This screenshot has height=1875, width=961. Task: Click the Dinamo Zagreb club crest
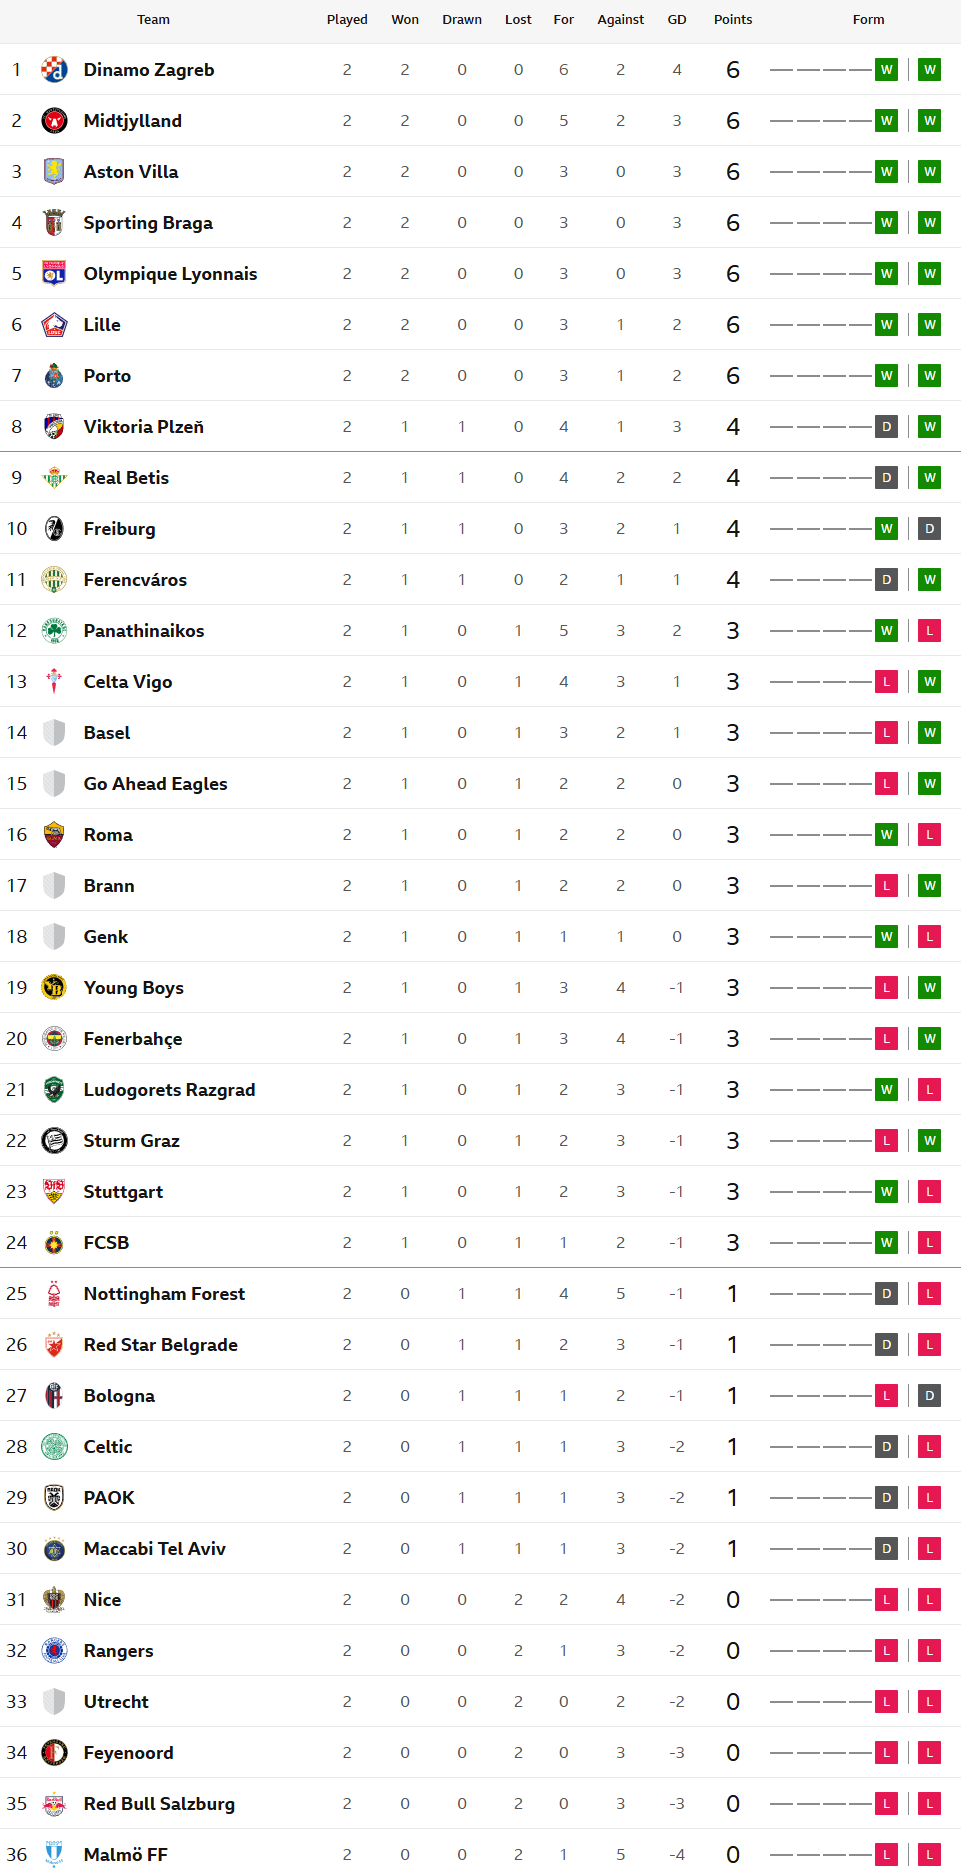click(x=54, y=70)
